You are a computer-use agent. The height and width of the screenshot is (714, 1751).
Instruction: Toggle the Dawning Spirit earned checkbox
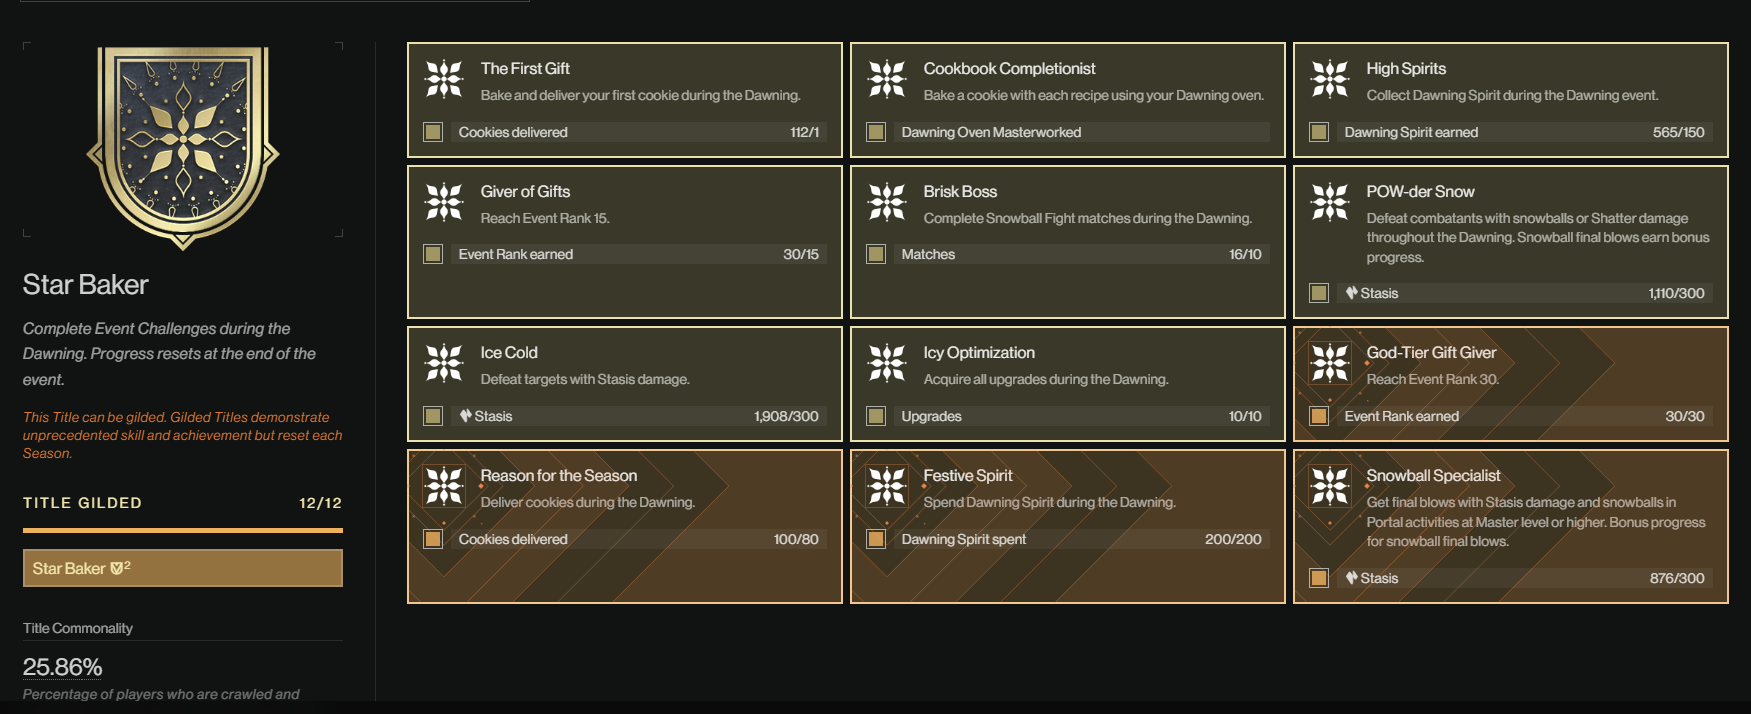[1319, 132]
